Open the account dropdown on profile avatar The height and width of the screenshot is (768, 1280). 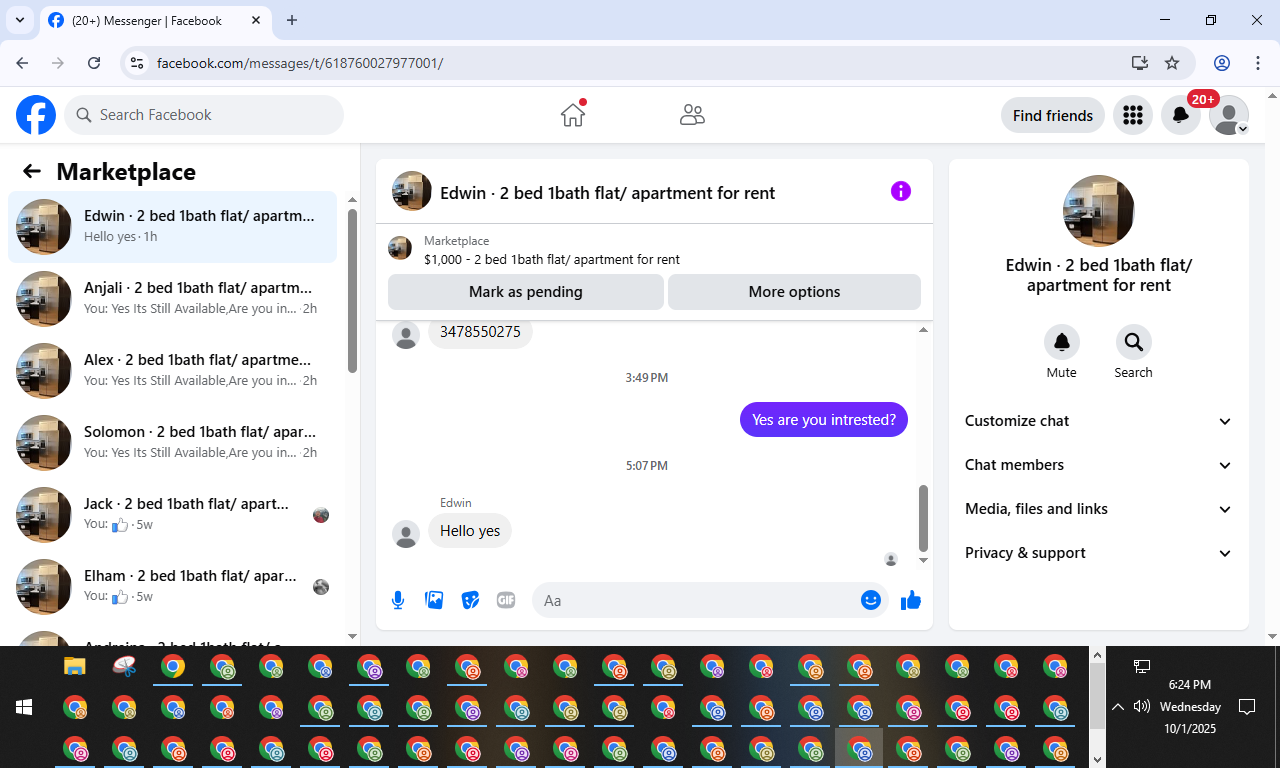coord(1229,115)
